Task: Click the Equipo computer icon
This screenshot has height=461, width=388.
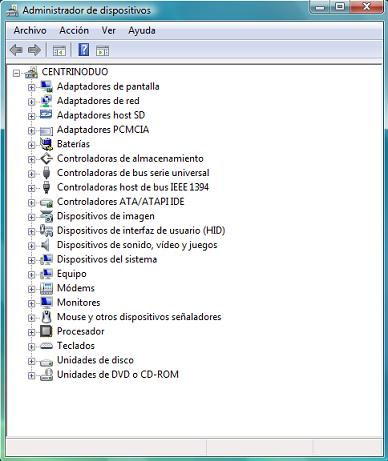Action: click(x=46, y=274)
